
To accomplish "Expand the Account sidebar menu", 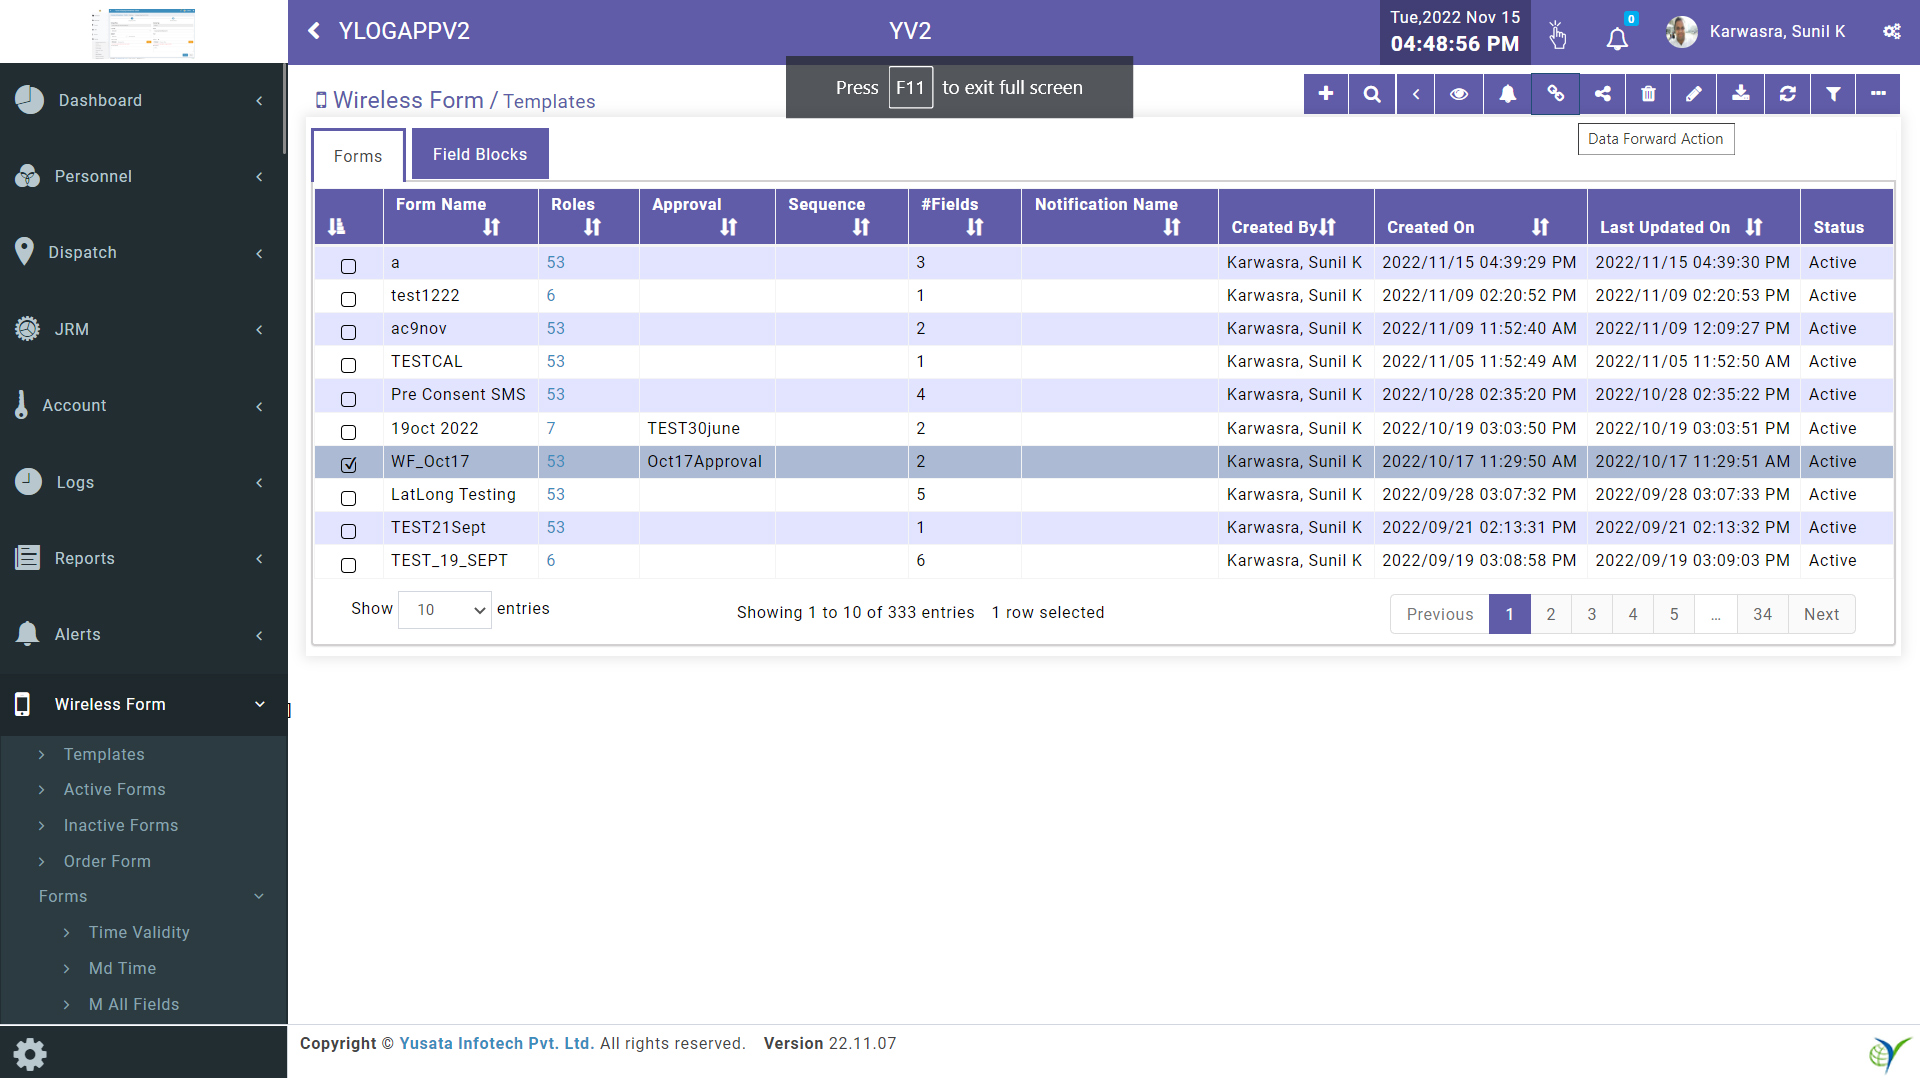I will point(144,406).
